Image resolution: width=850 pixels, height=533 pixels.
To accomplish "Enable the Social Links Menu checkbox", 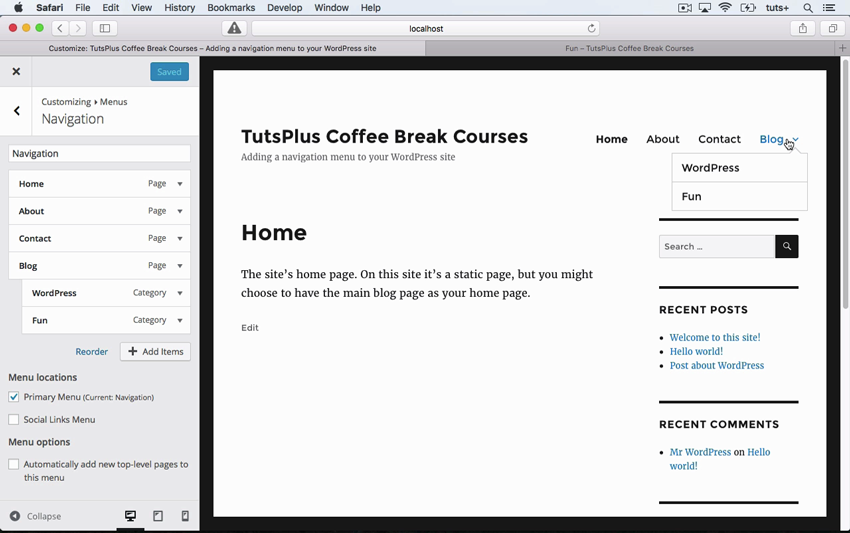I will (14, 419).
